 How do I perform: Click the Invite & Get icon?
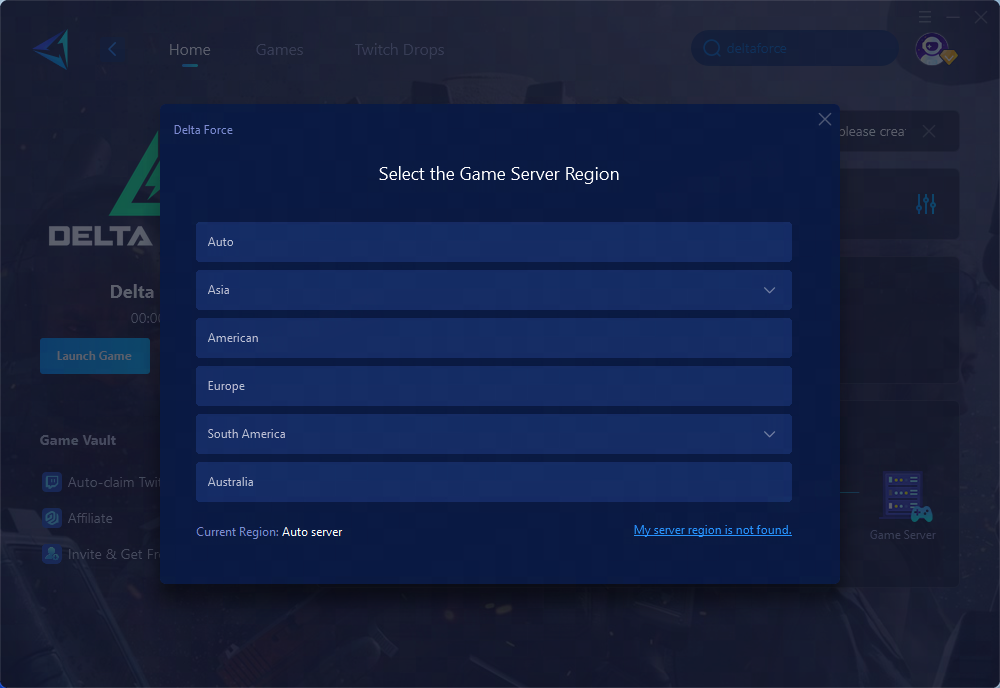pyautogui.click(x=52, y=553)
